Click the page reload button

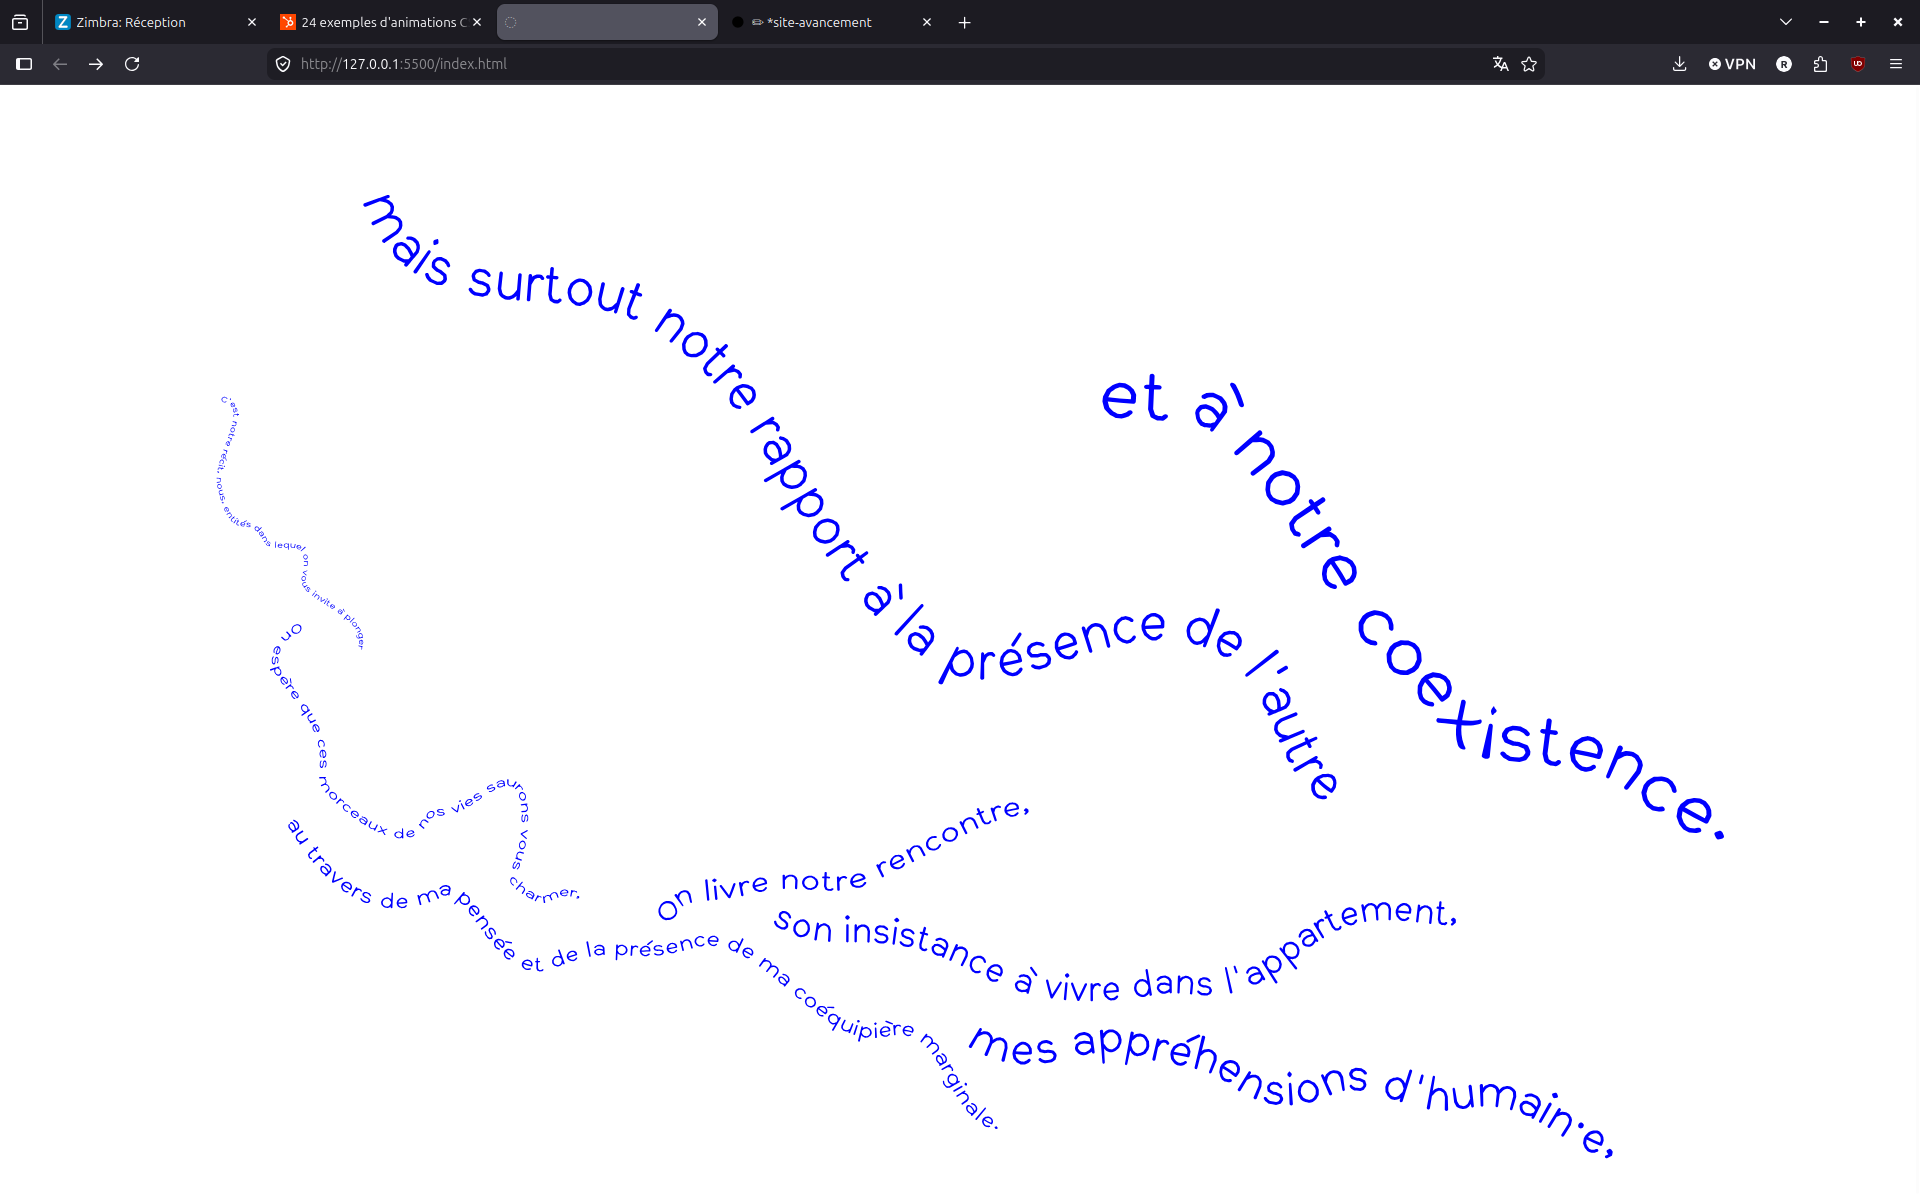click(x=132, y=64)
